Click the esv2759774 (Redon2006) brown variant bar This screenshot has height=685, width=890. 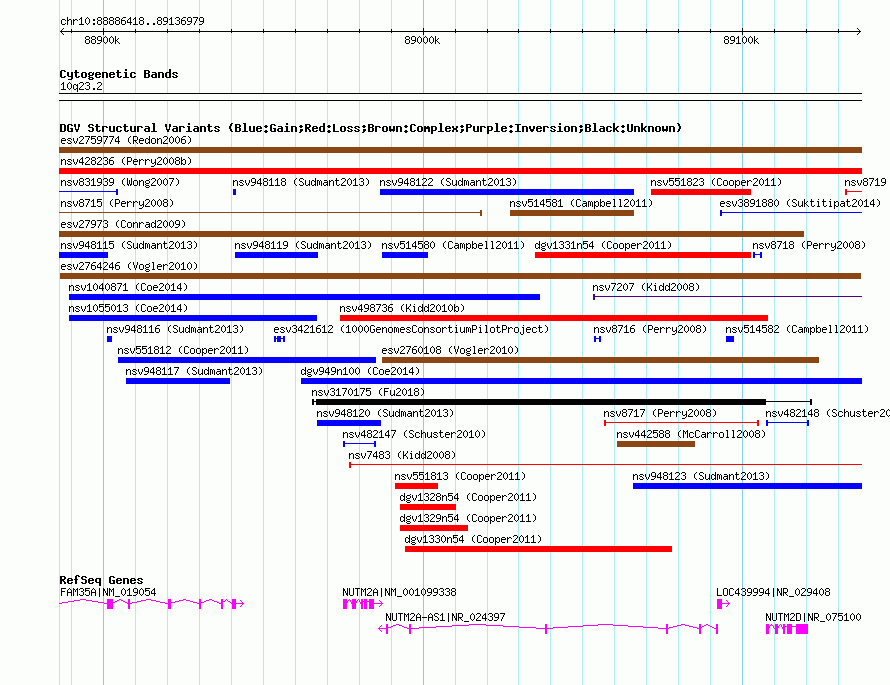(460, 150)
